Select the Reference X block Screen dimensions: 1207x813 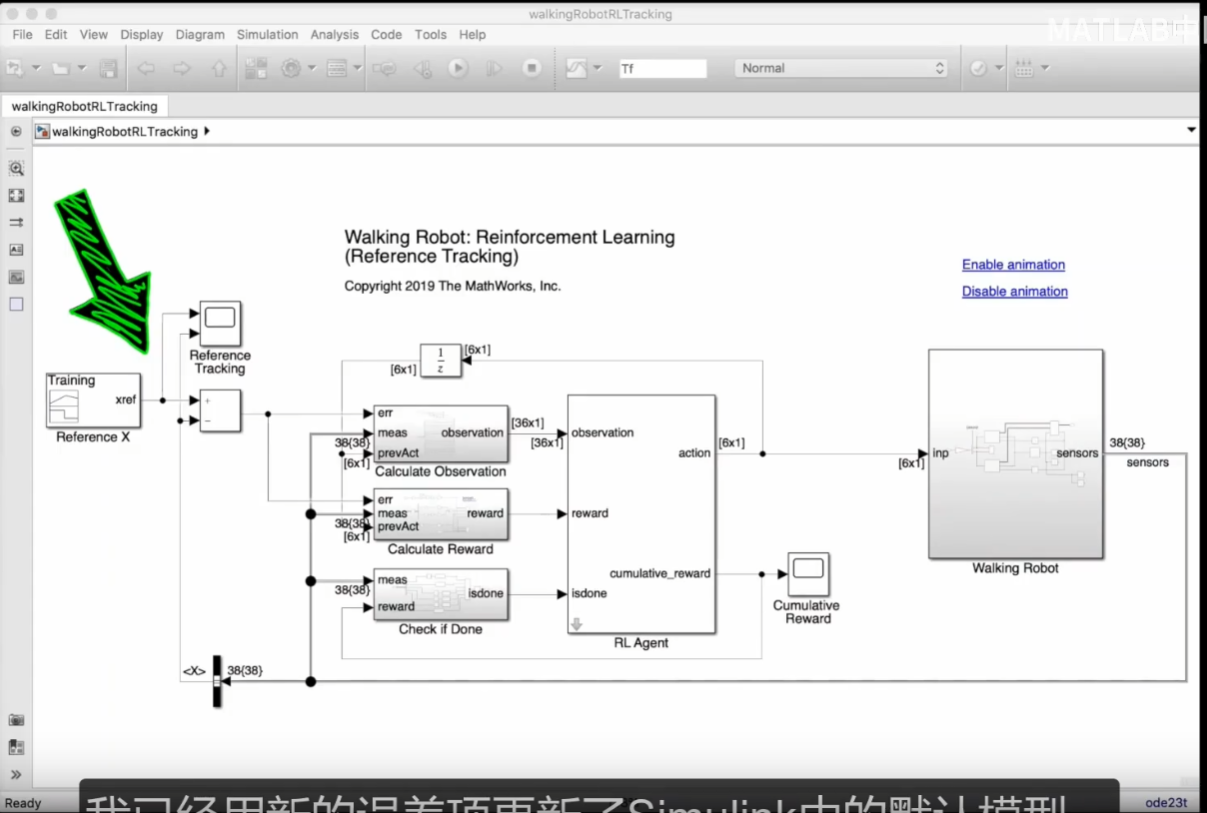[x=92, y=400]
